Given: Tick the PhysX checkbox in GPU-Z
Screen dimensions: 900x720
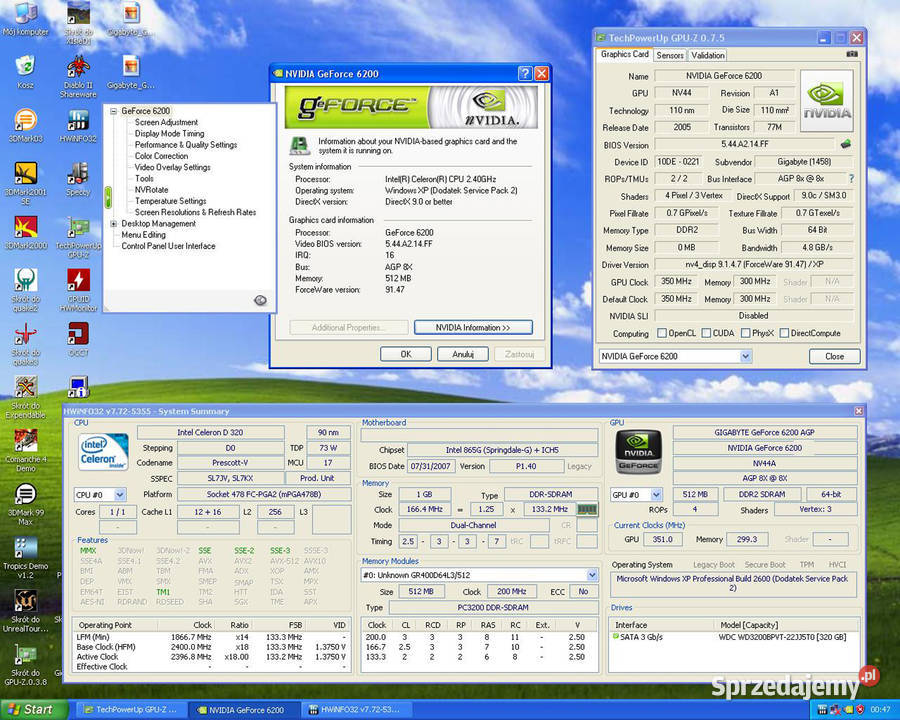Looking at the screenshot, I should pos(743,333).
